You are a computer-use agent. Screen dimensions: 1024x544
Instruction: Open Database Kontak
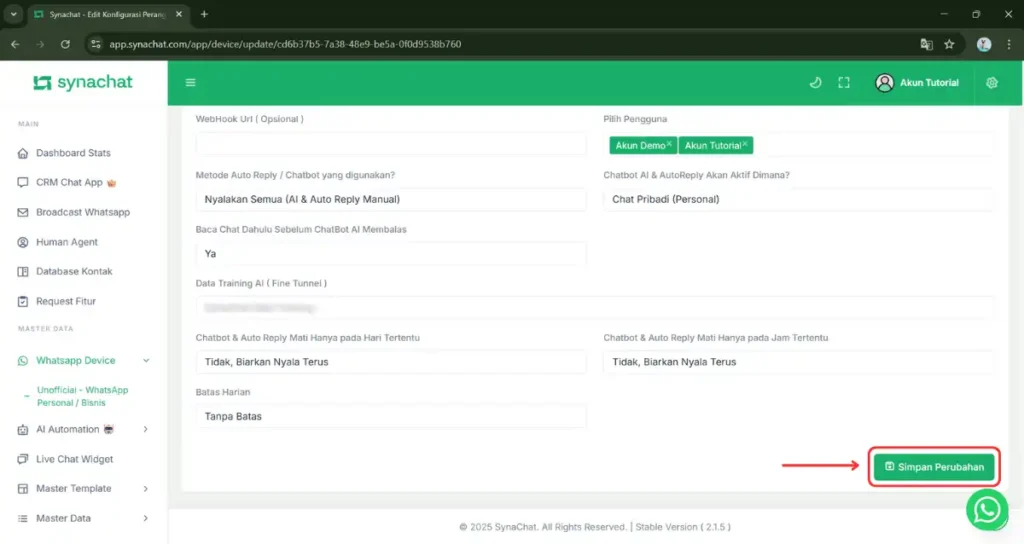tap(74, 271)
